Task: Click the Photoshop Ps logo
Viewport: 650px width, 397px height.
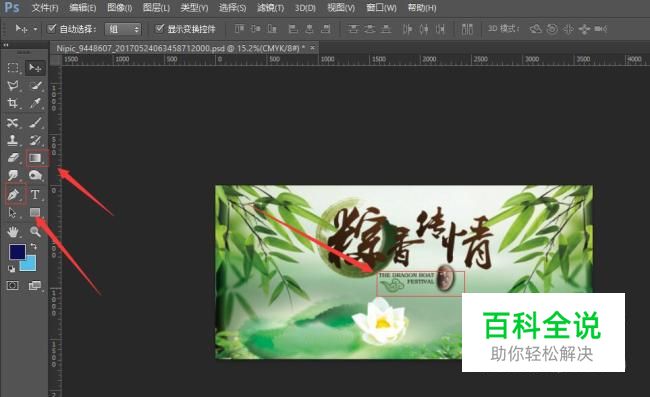Action: point(12,7)
